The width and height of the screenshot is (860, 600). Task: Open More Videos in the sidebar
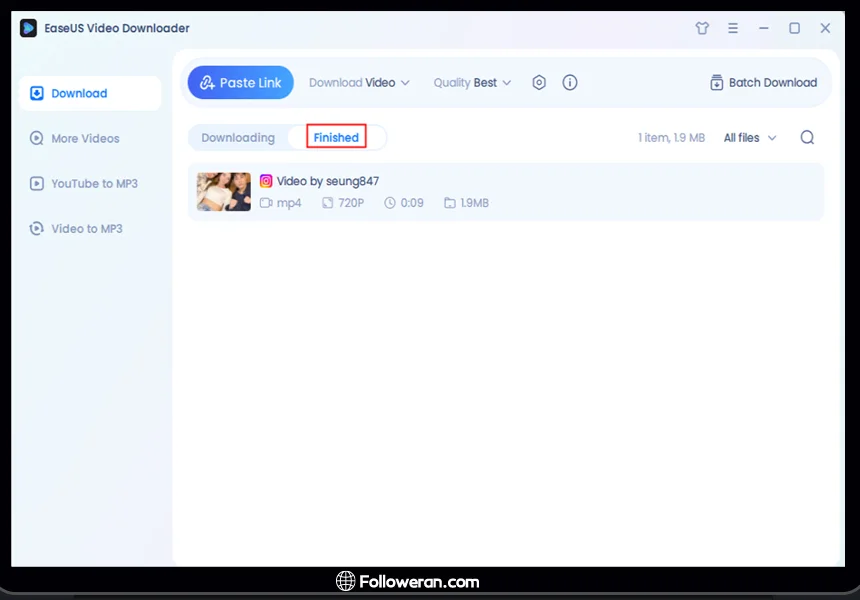[x=85, y=139]
